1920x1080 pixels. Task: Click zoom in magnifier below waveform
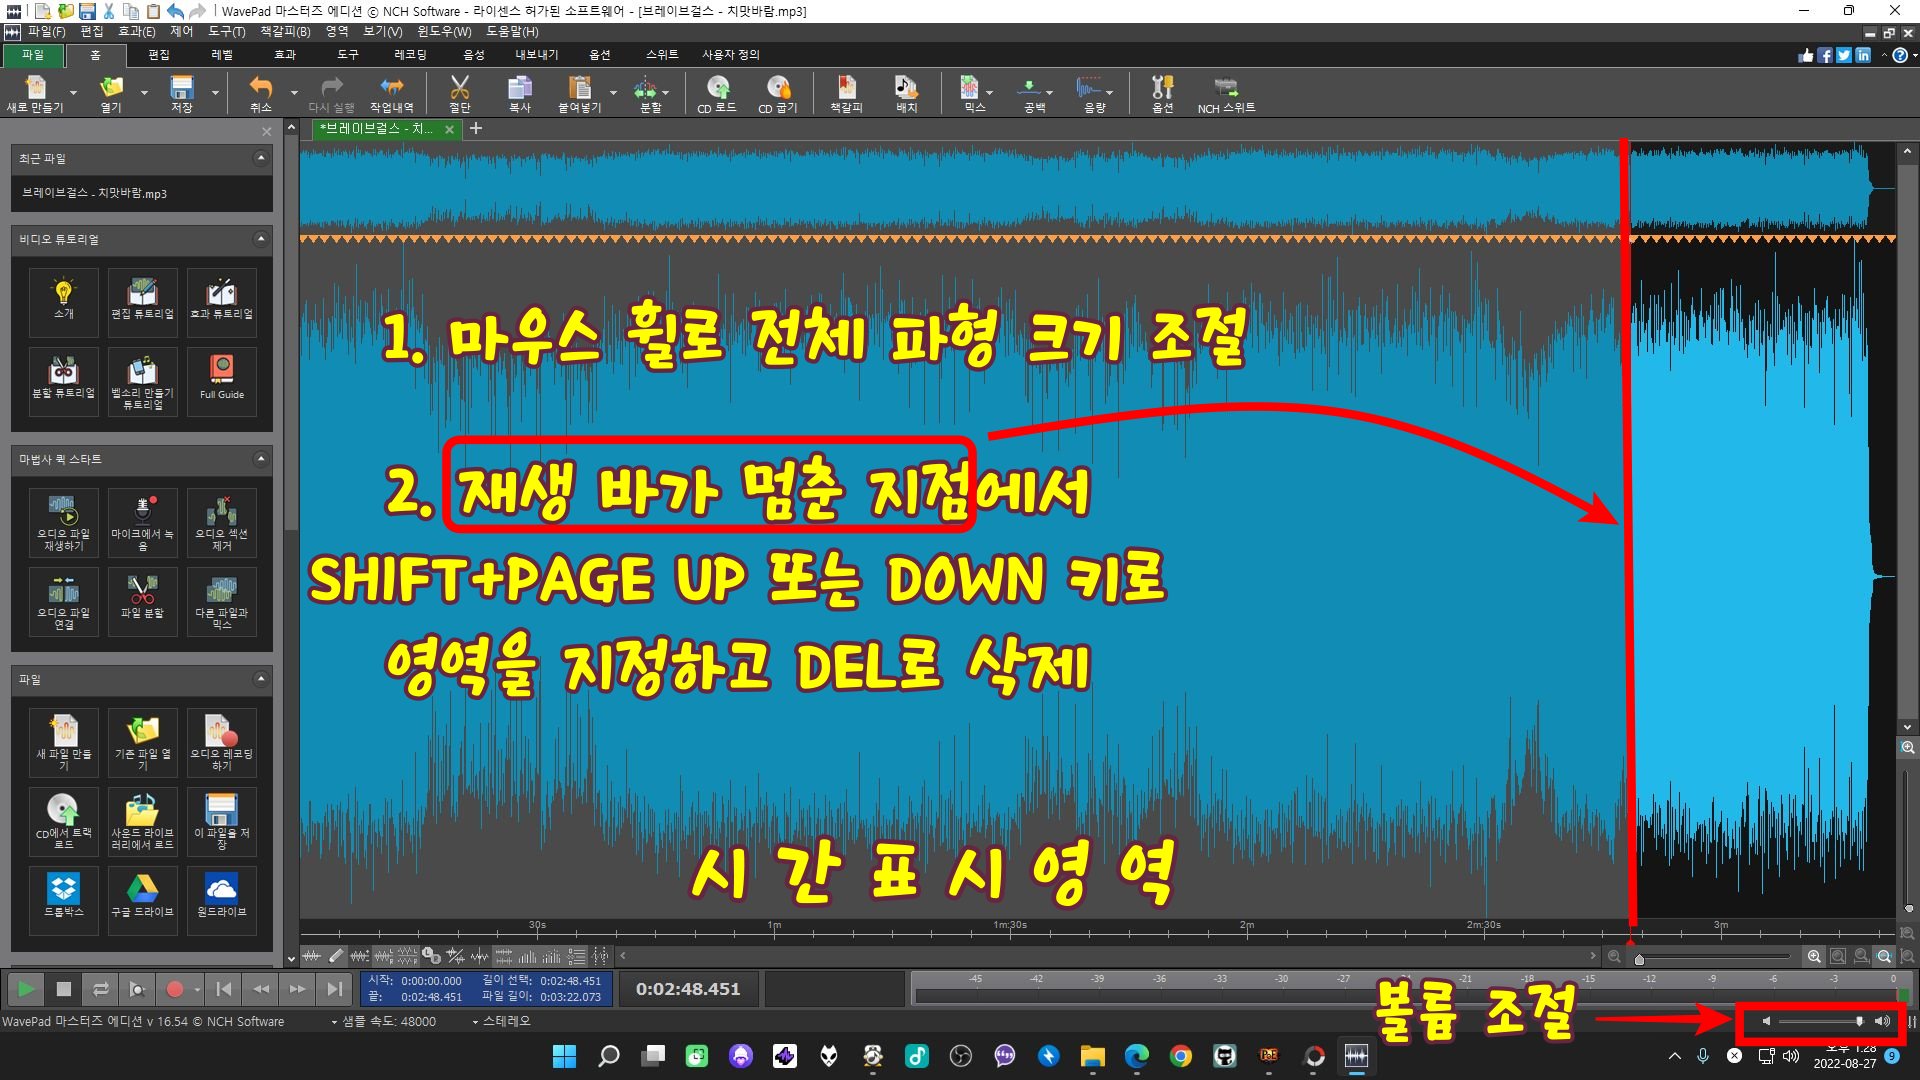[1814, 957]
